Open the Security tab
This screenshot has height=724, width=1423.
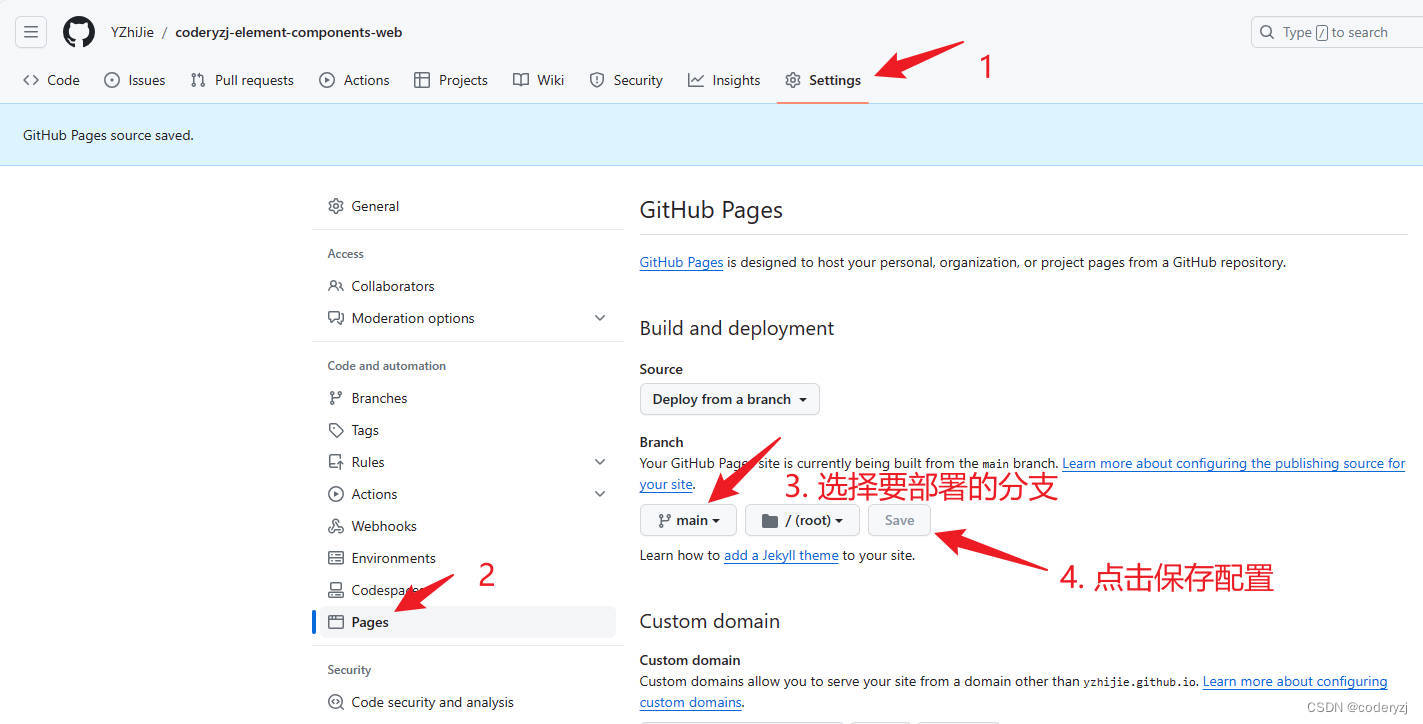(x=626, y=80)
